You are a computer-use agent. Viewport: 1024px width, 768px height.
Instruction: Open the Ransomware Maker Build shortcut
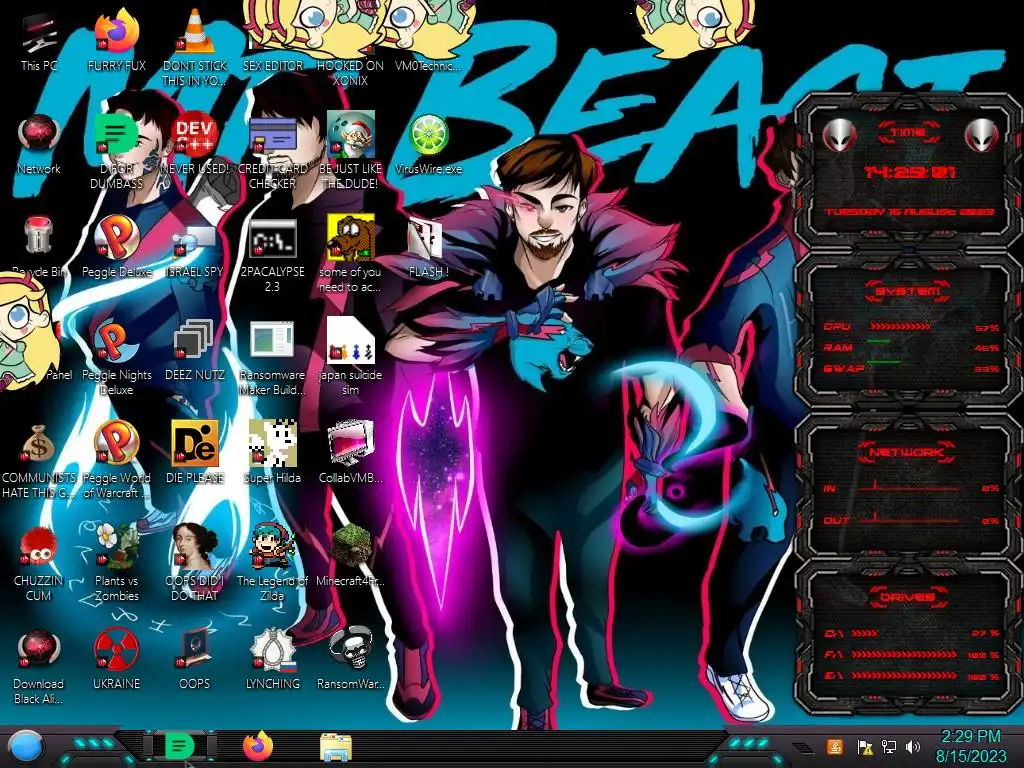273,358
